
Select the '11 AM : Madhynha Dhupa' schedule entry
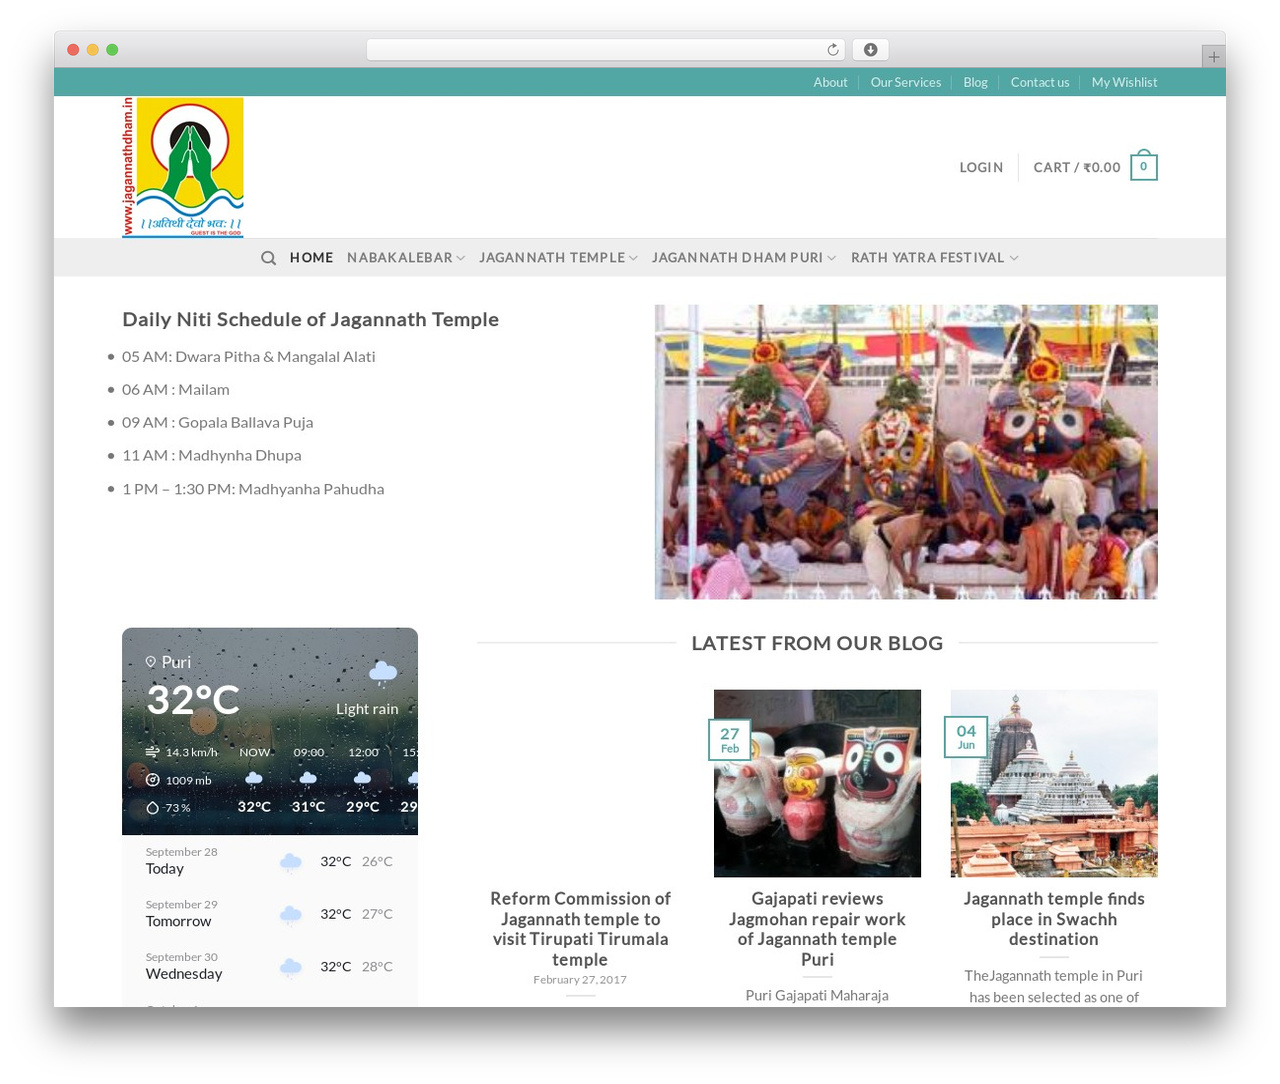pyautogui.click(x=212, y=456)
